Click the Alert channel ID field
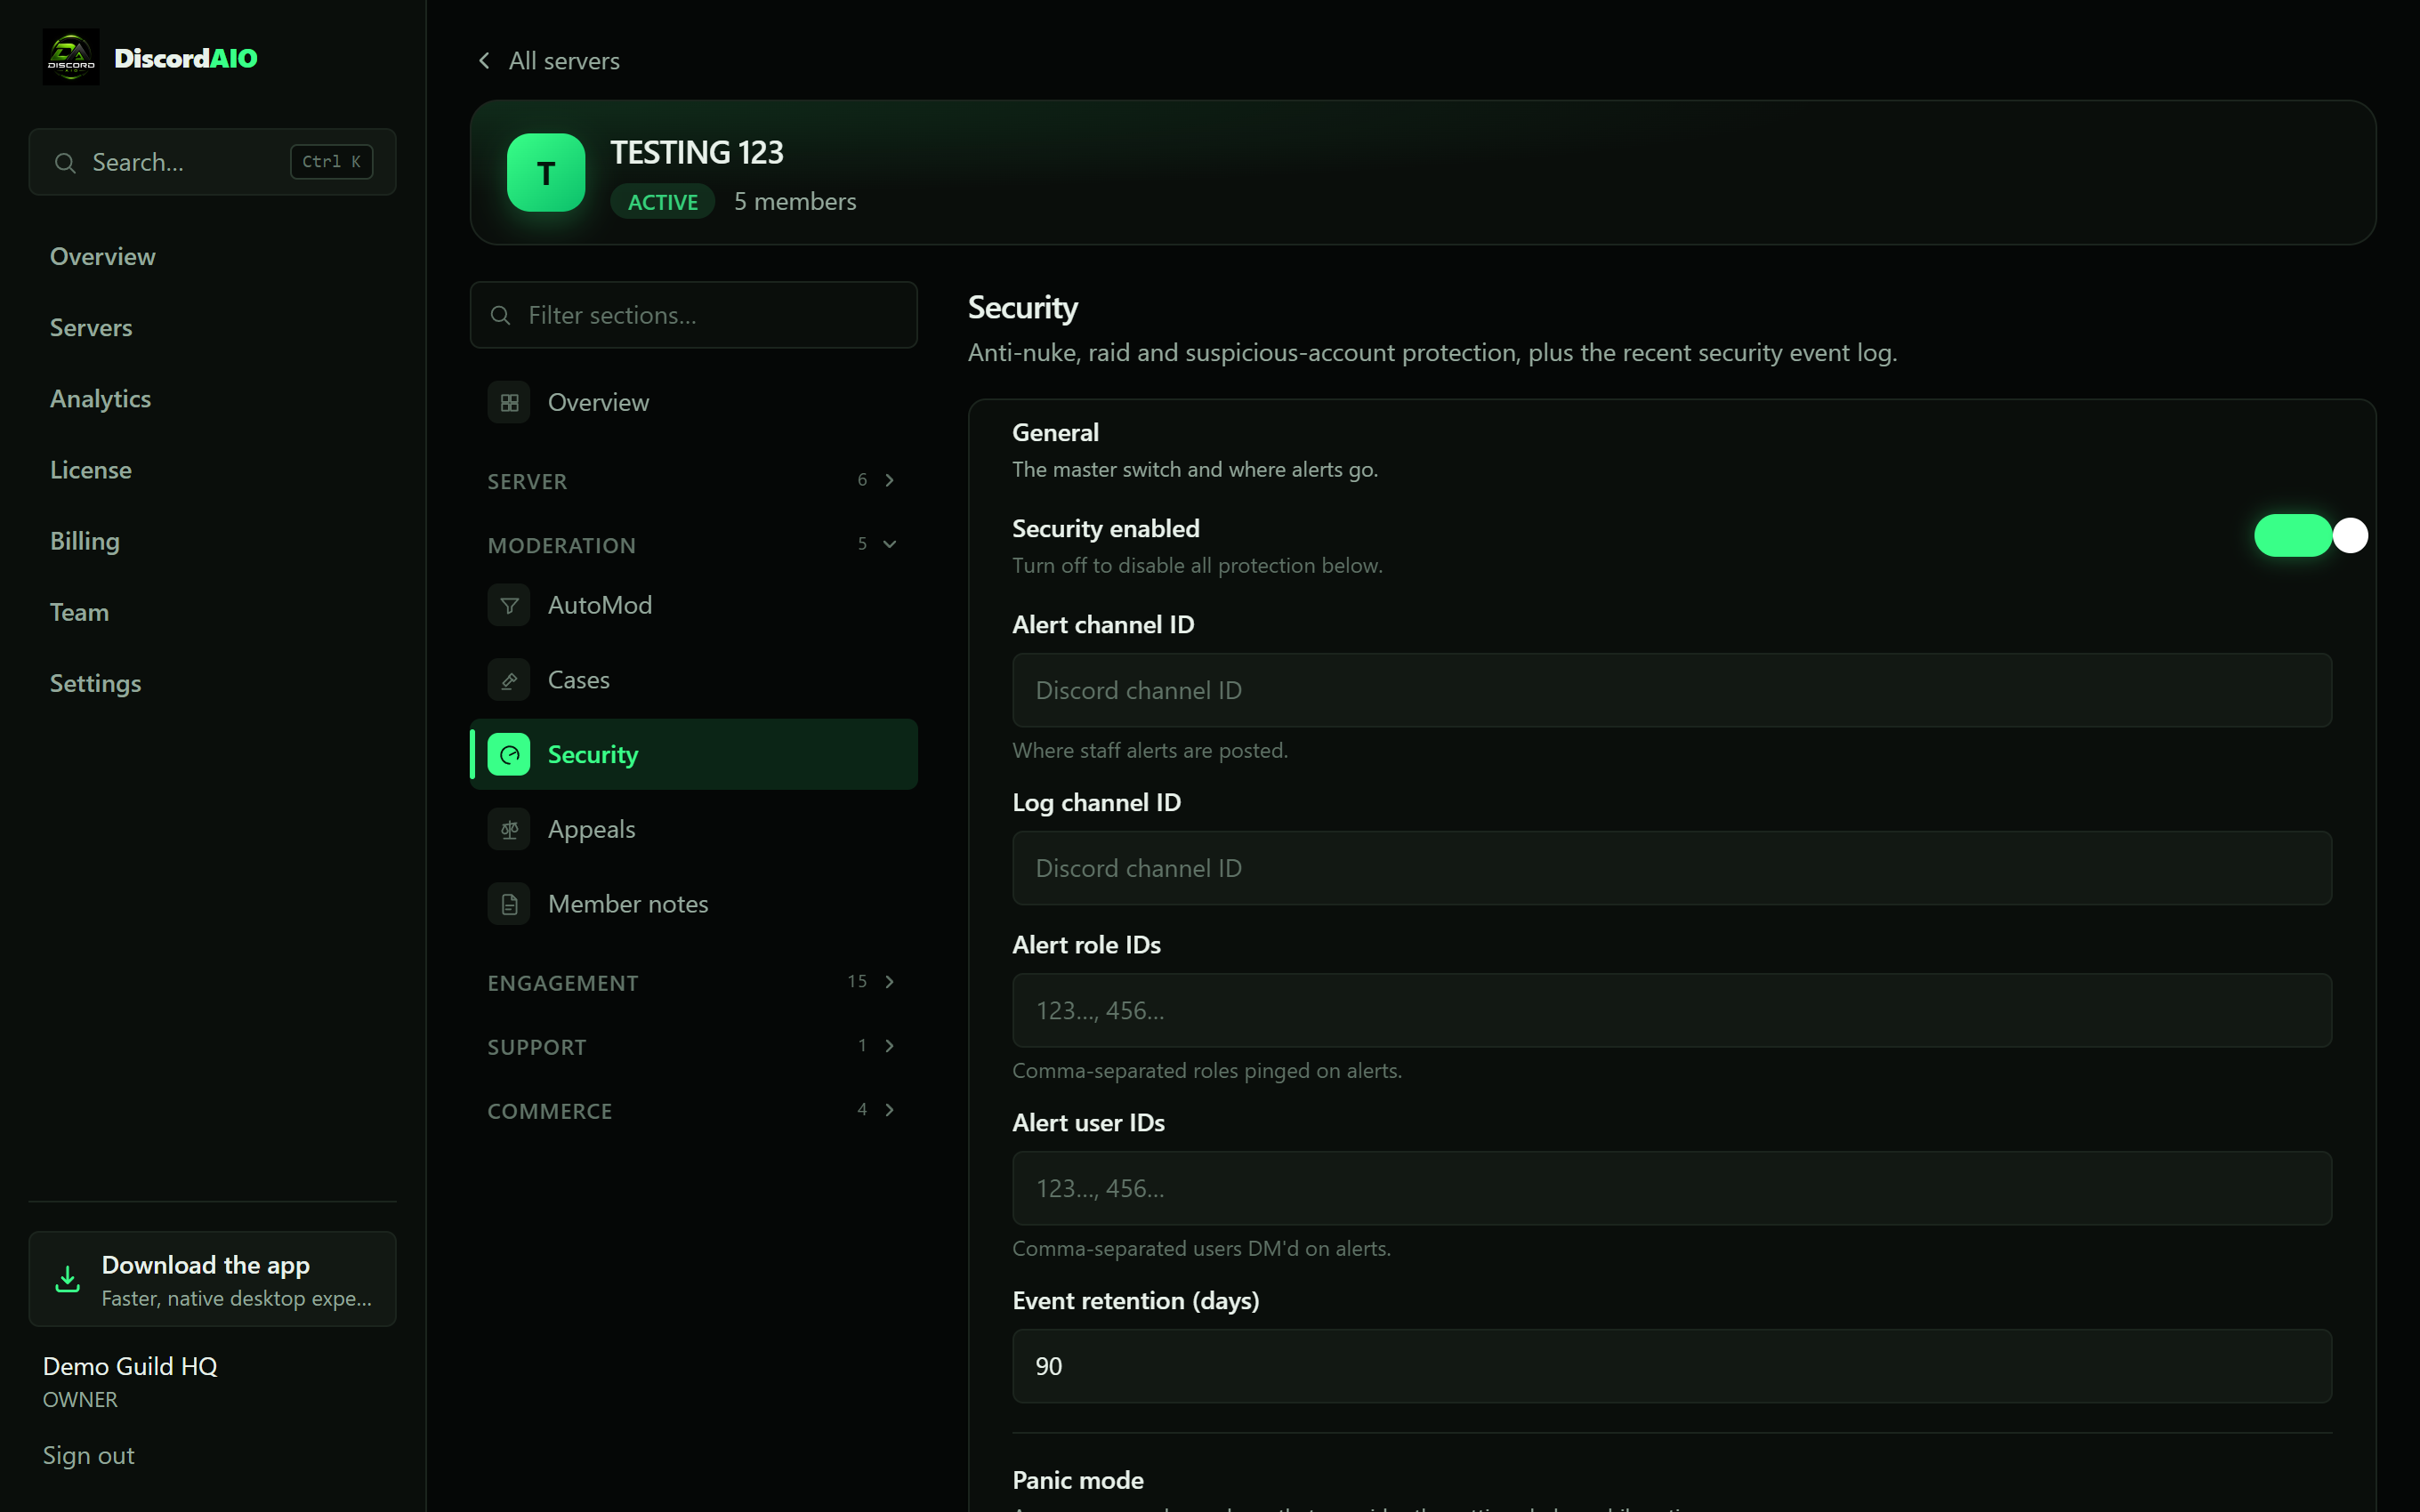Image resolution: width=2420 pixels, height=1512 pixels. click(x=1672, y=691)
